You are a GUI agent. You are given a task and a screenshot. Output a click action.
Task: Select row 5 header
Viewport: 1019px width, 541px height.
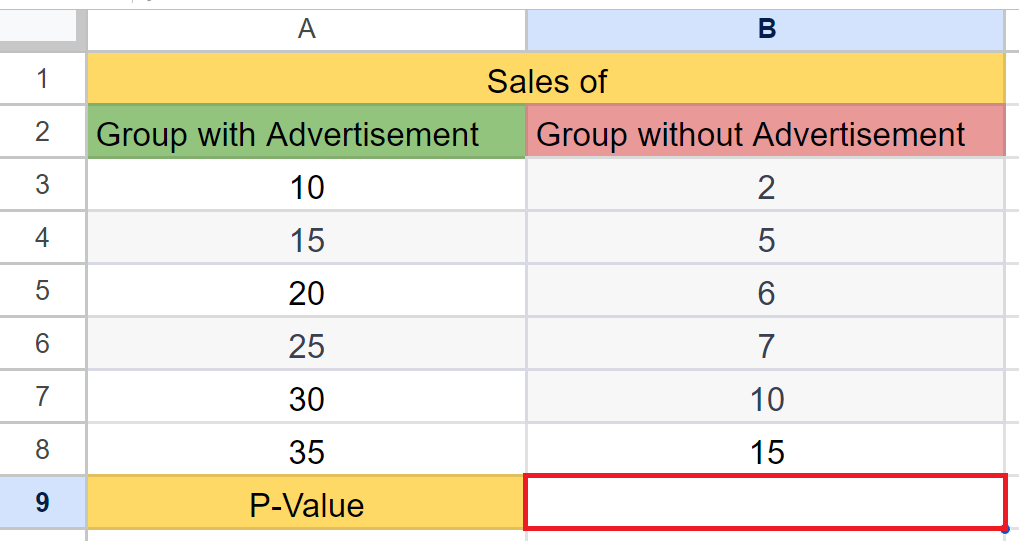[43, 290]
